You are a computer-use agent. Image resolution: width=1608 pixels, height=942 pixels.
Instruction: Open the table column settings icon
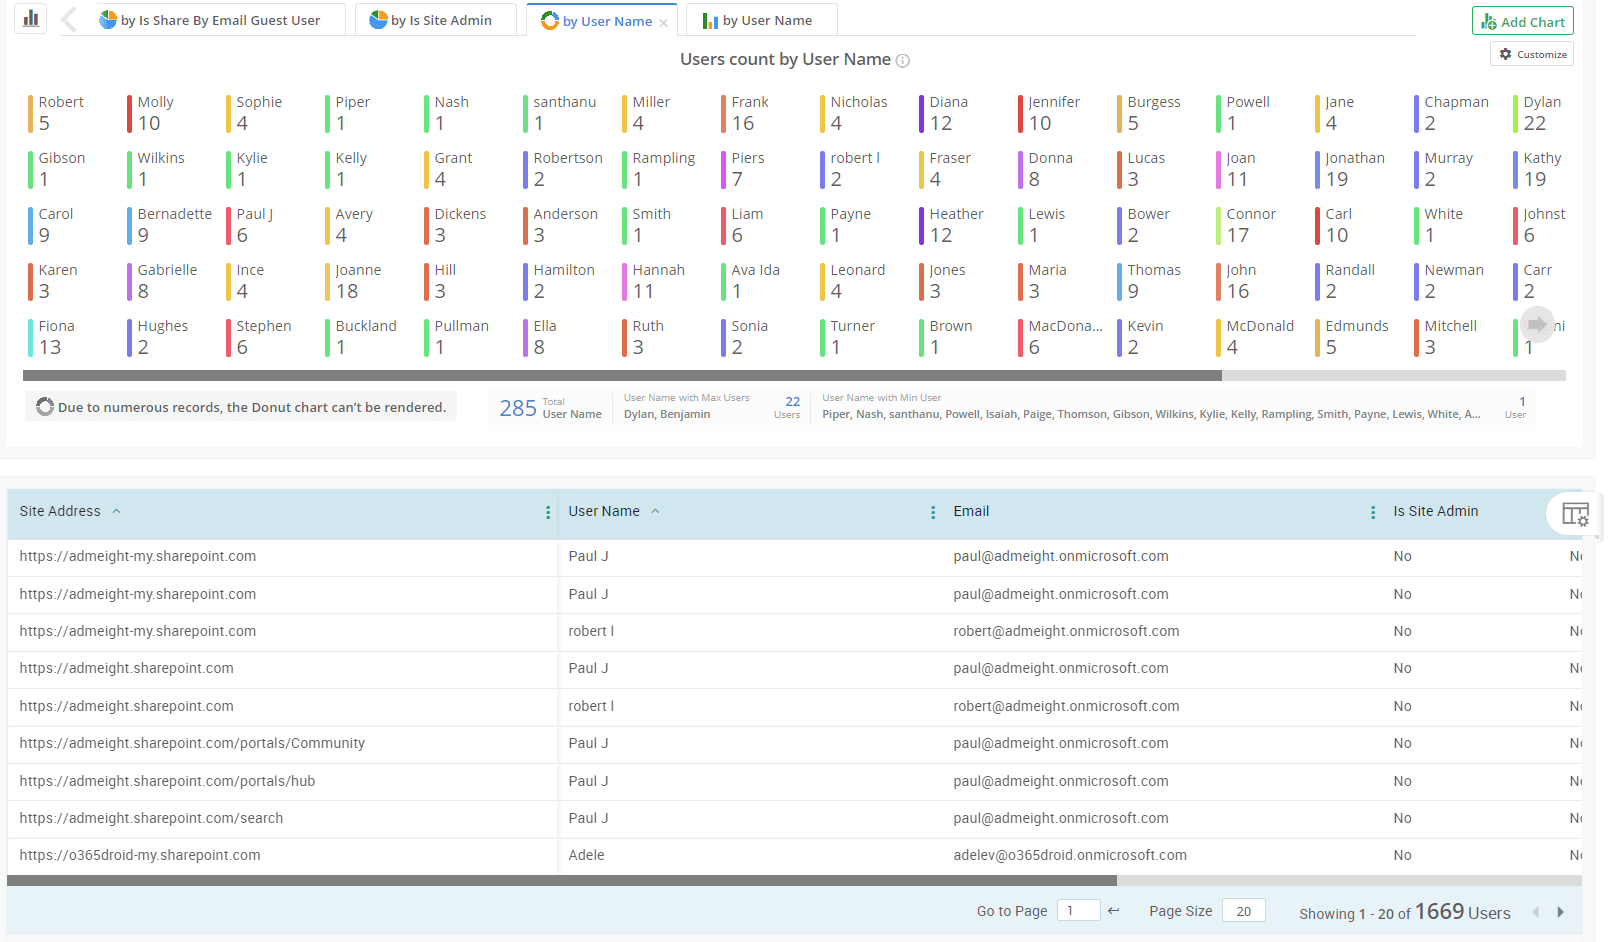tap(1575, 514)
